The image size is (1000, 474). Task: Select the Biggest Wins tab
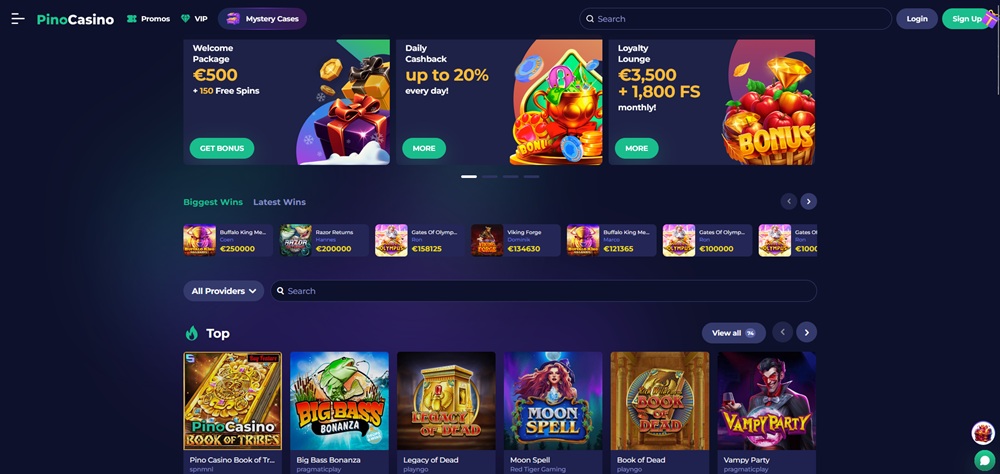213,202
